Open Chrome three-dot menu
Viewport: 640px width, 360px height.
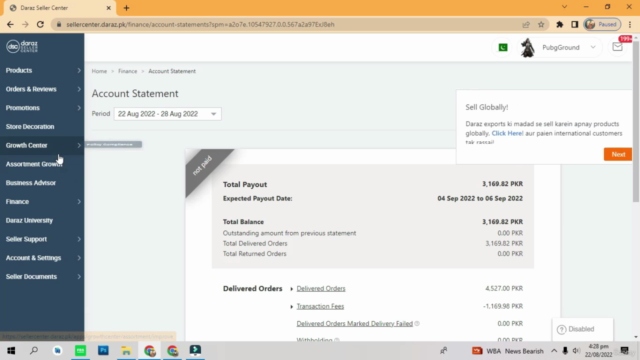pos(630,24)
